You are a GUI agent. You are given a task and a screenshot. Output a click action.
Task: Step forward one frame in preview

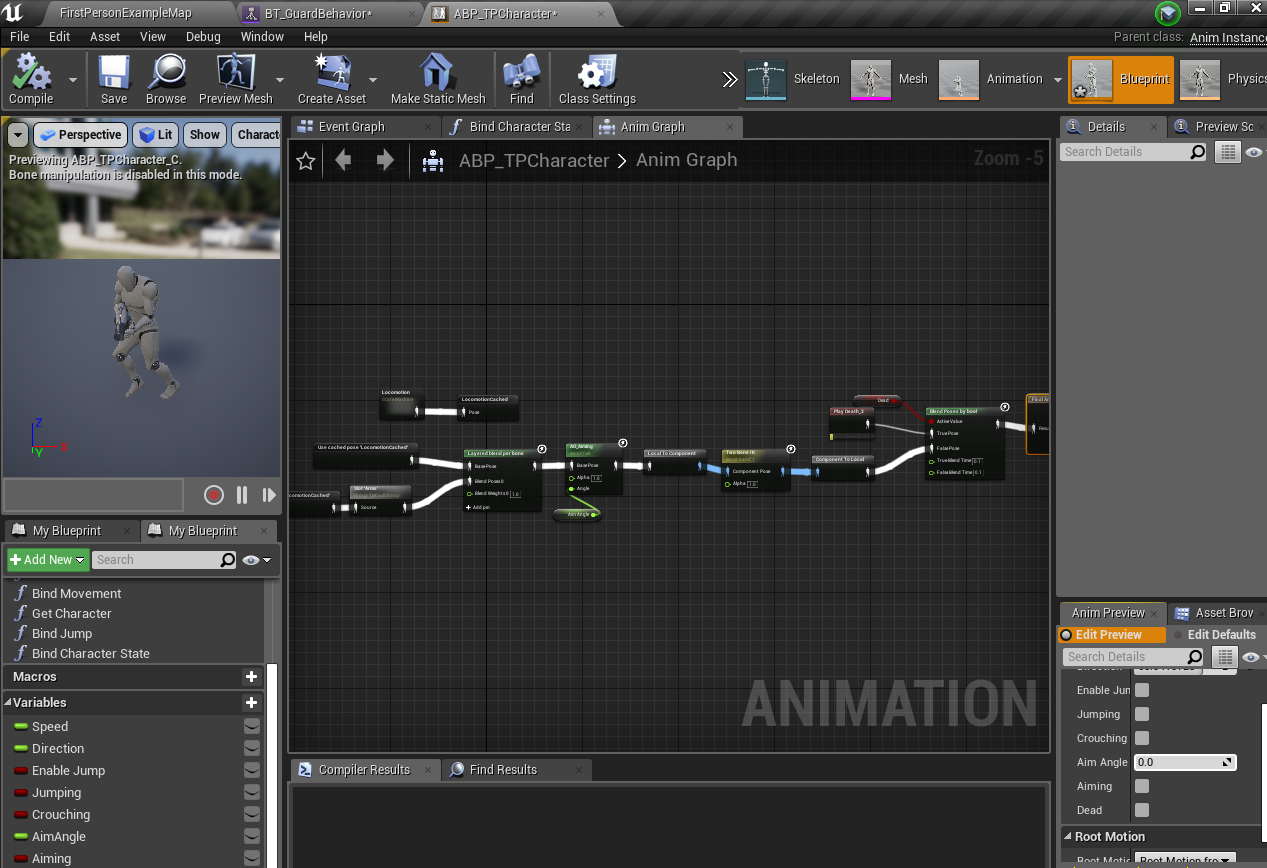point(269,495)
